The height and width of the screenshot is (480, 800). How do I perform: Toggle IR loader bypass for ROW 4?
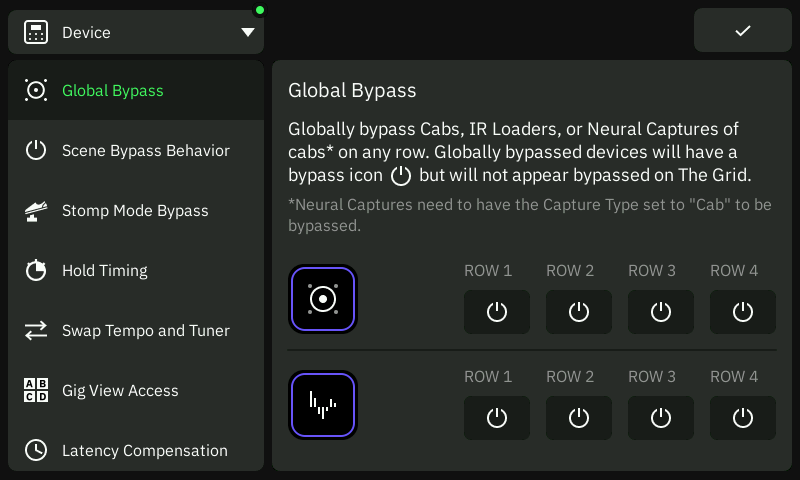(x=743, y=418)
